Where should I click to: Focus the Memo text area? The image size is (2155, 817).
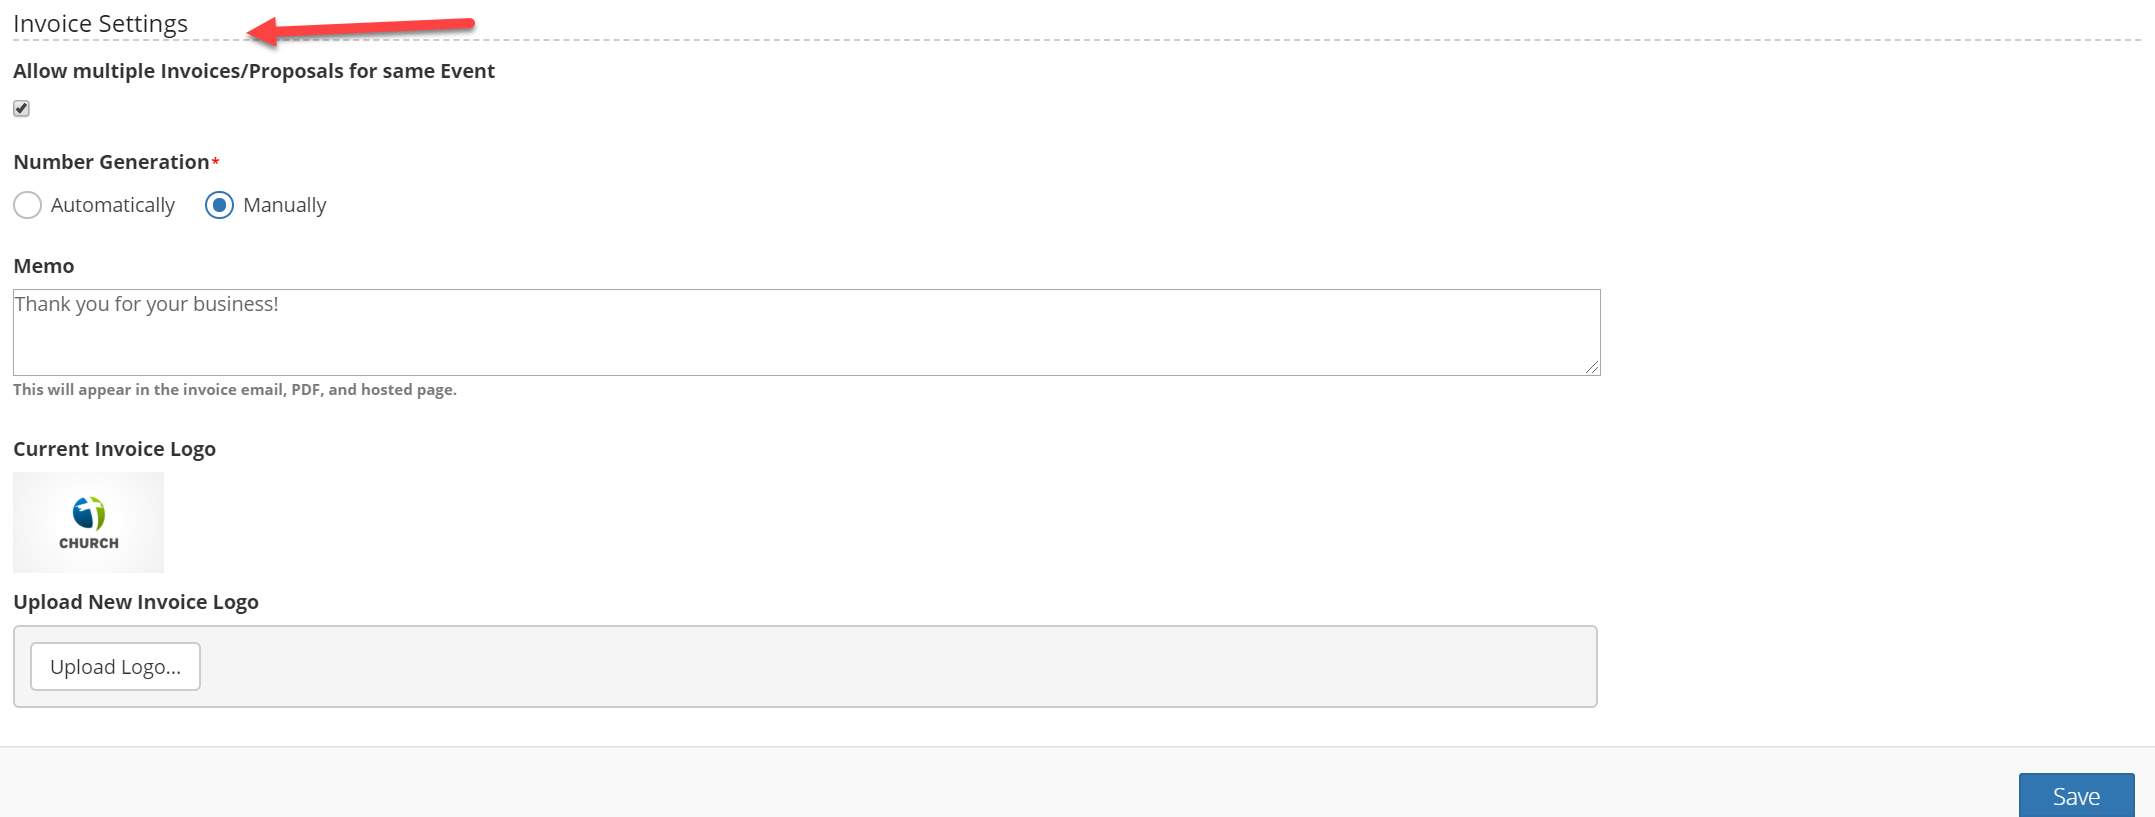(x=806, y=332)
